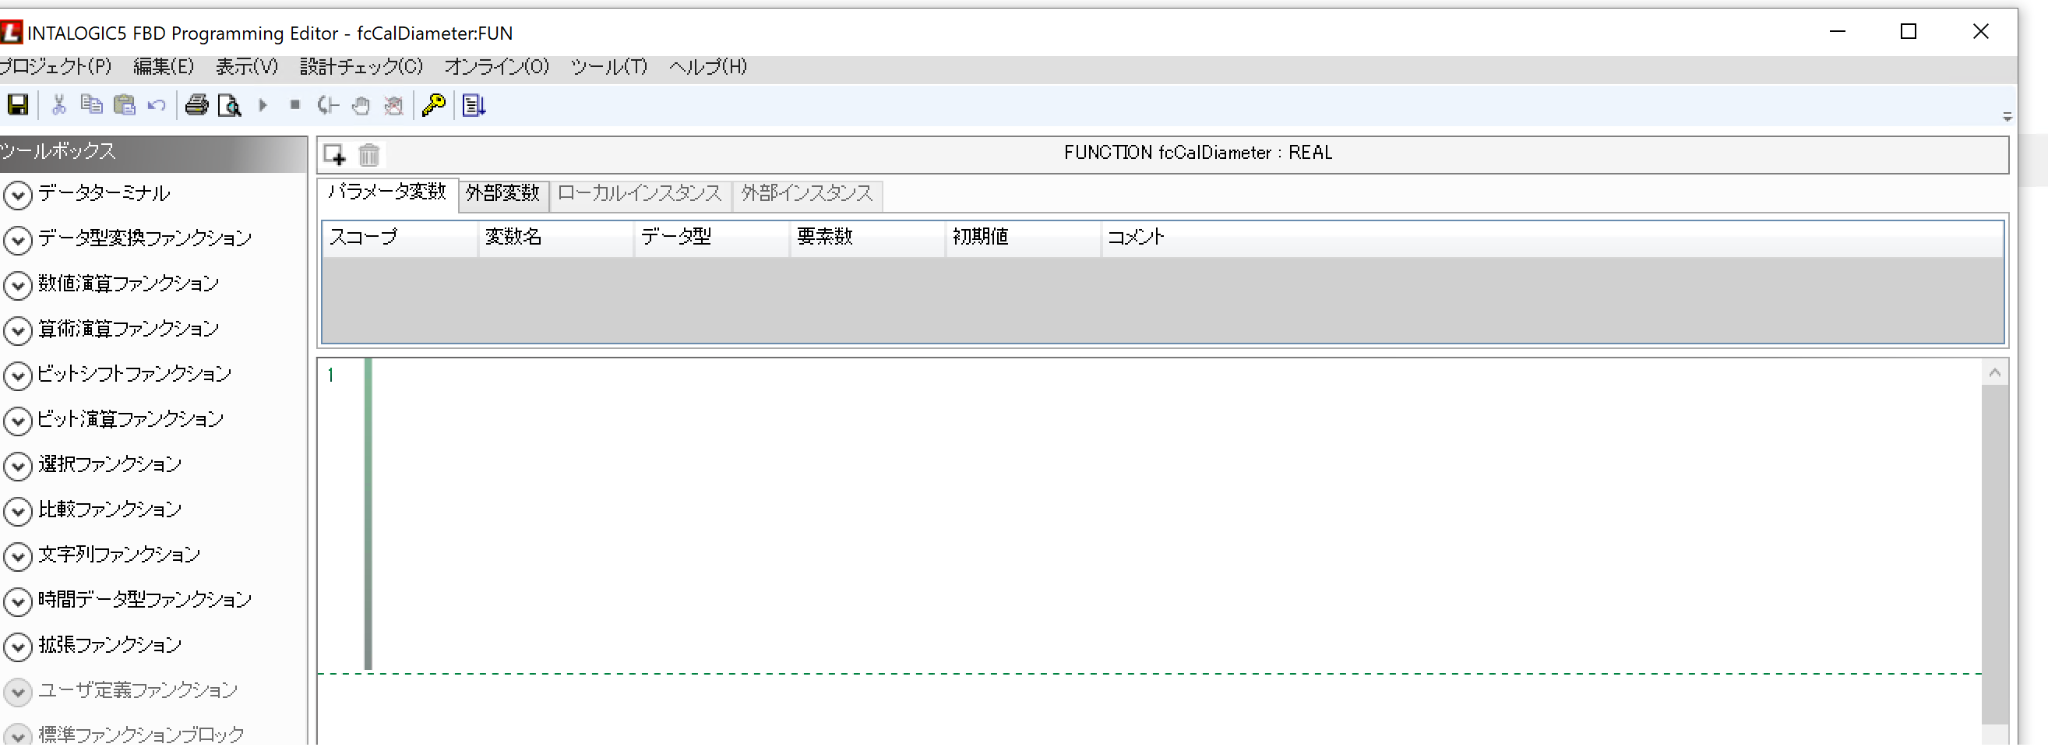Expand 数値演算ファンクション toolbox section
The image size is (2048, 745).
click(18, 285)
